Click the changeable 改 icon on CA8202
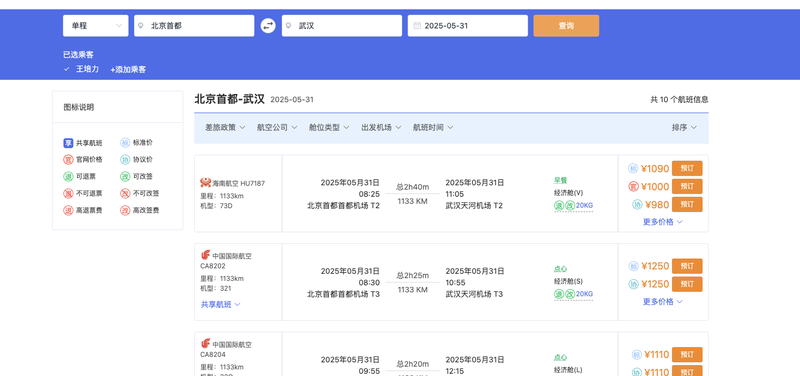 coord(570,294)
